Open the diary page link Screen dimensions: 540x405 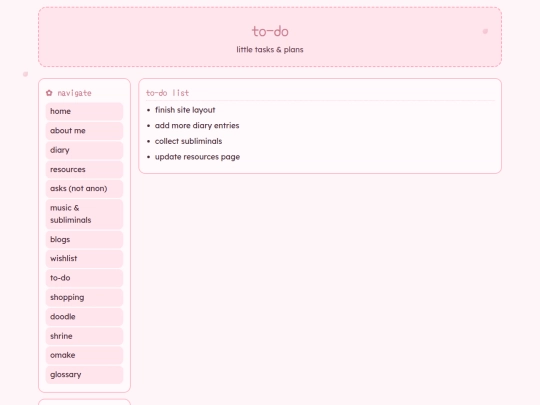coord(84,150)
